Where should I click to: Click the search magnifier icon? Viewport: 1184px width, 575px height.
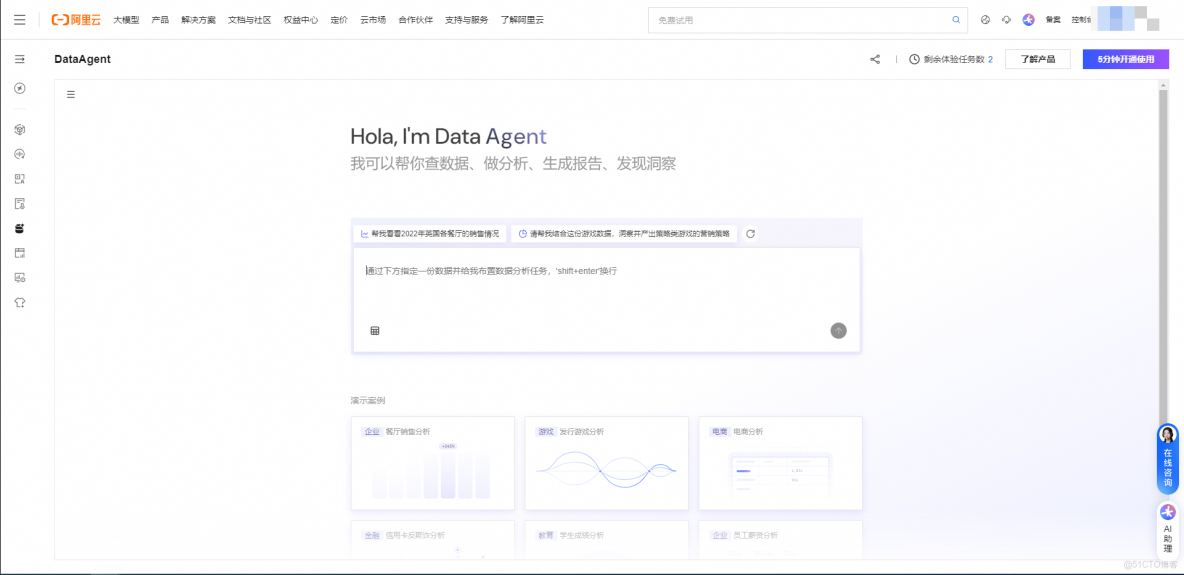pos(956,20)
